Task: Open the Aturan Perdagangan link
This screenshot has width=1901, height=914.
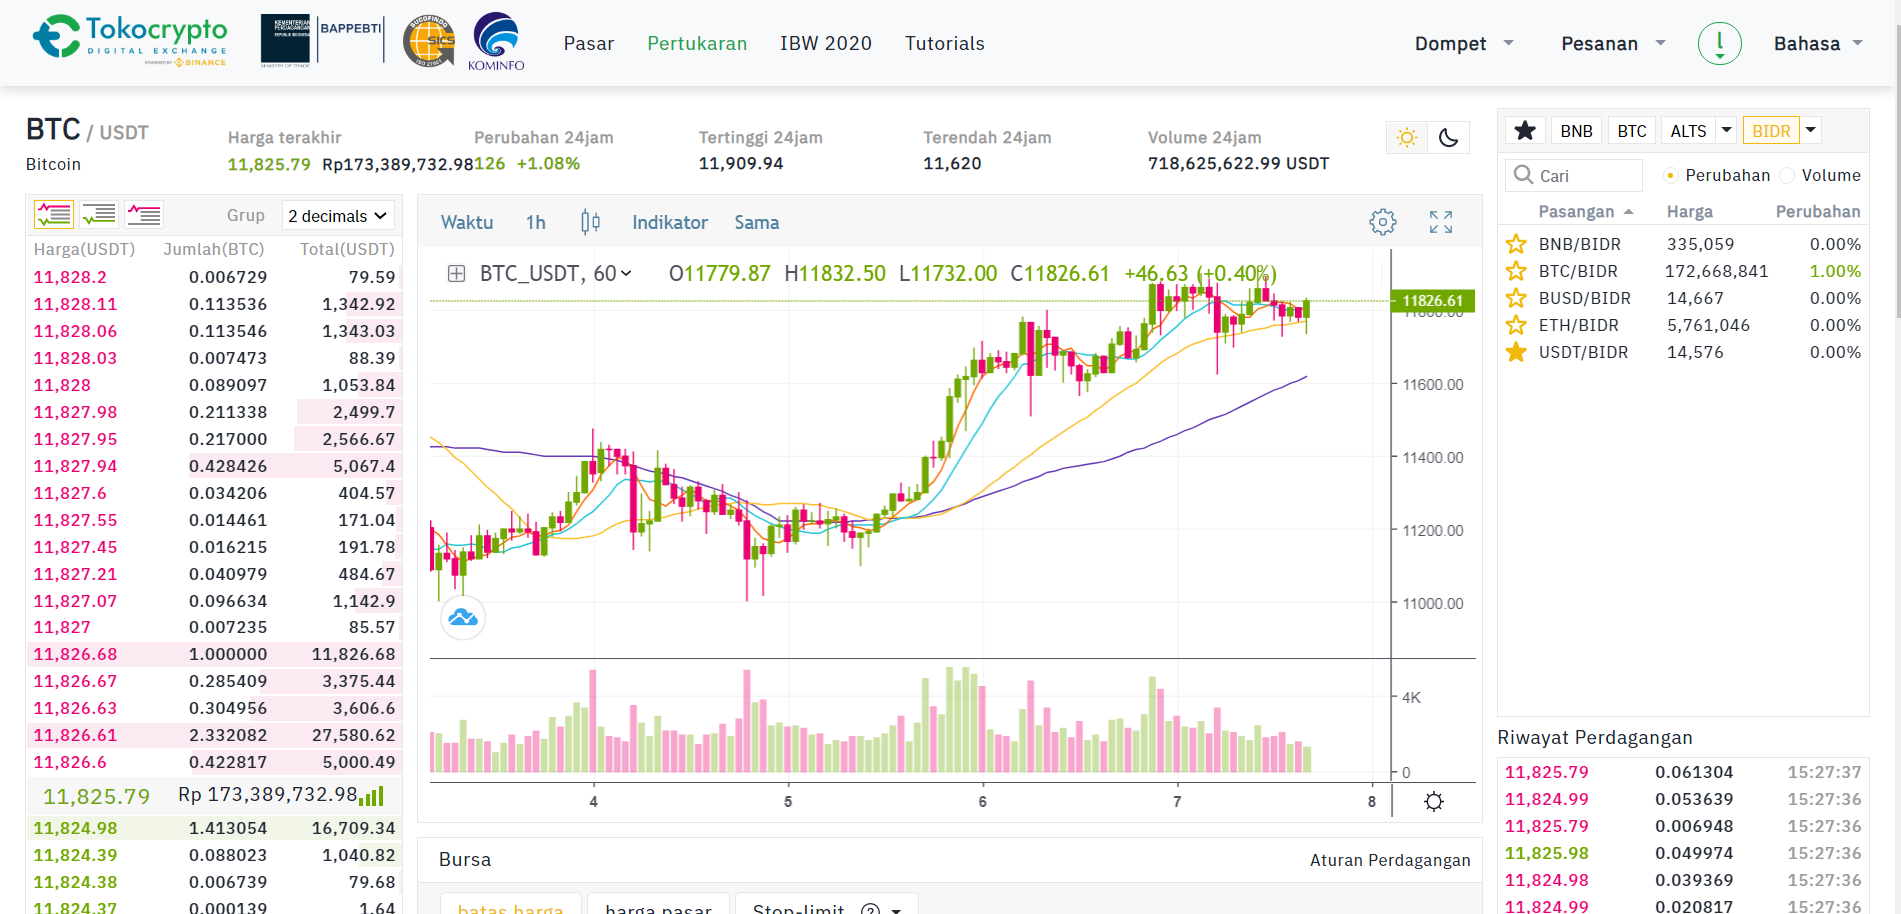Action: point(1389,860)
